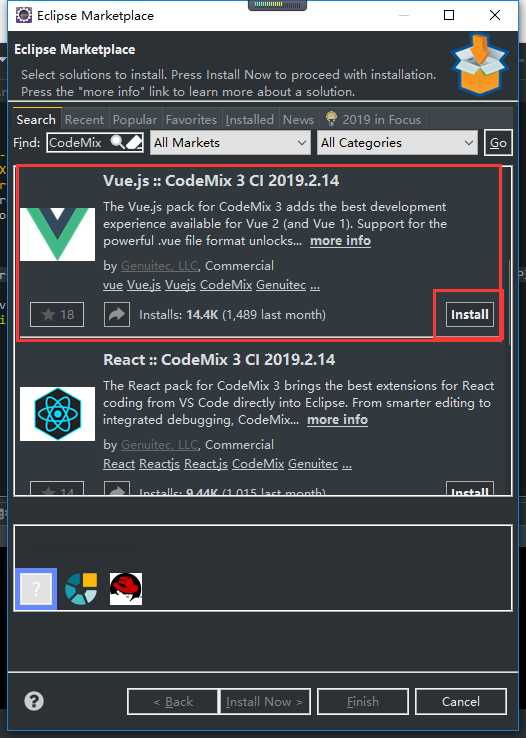Click the 2019 in Focus lightbulb tab
This screenshot has height=738, width=526.
373,120
